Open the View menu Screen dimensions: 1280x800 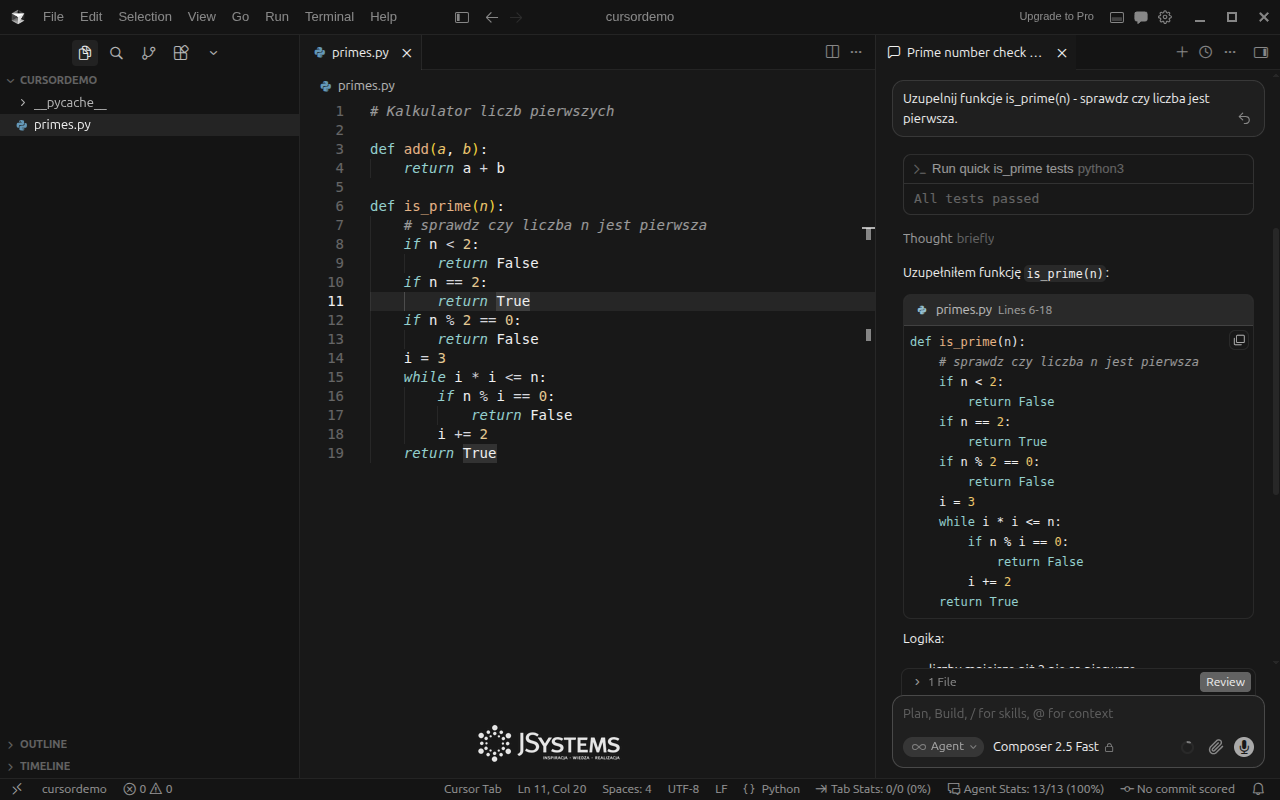pos(202,17)
